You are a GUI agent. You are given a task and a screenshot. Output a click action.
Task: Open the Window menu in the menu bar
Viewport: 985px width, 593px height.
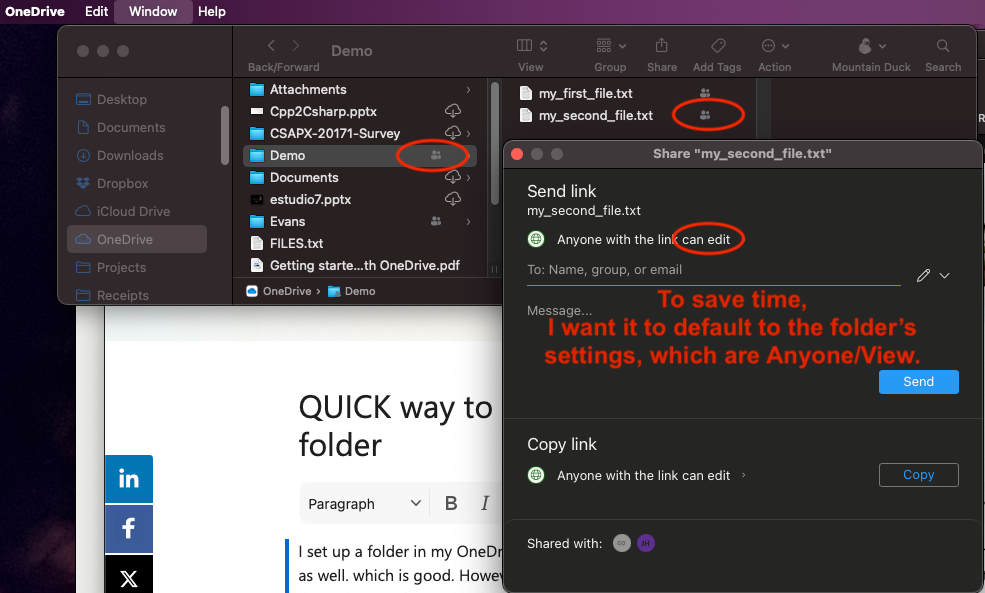coord(152,11)
